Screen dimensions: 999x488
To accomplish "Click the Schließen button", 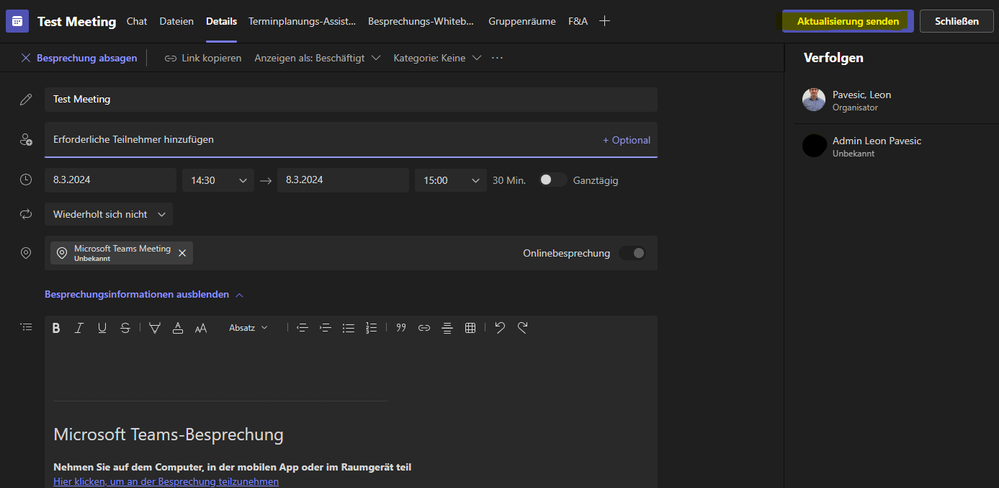I will point(956,21).
